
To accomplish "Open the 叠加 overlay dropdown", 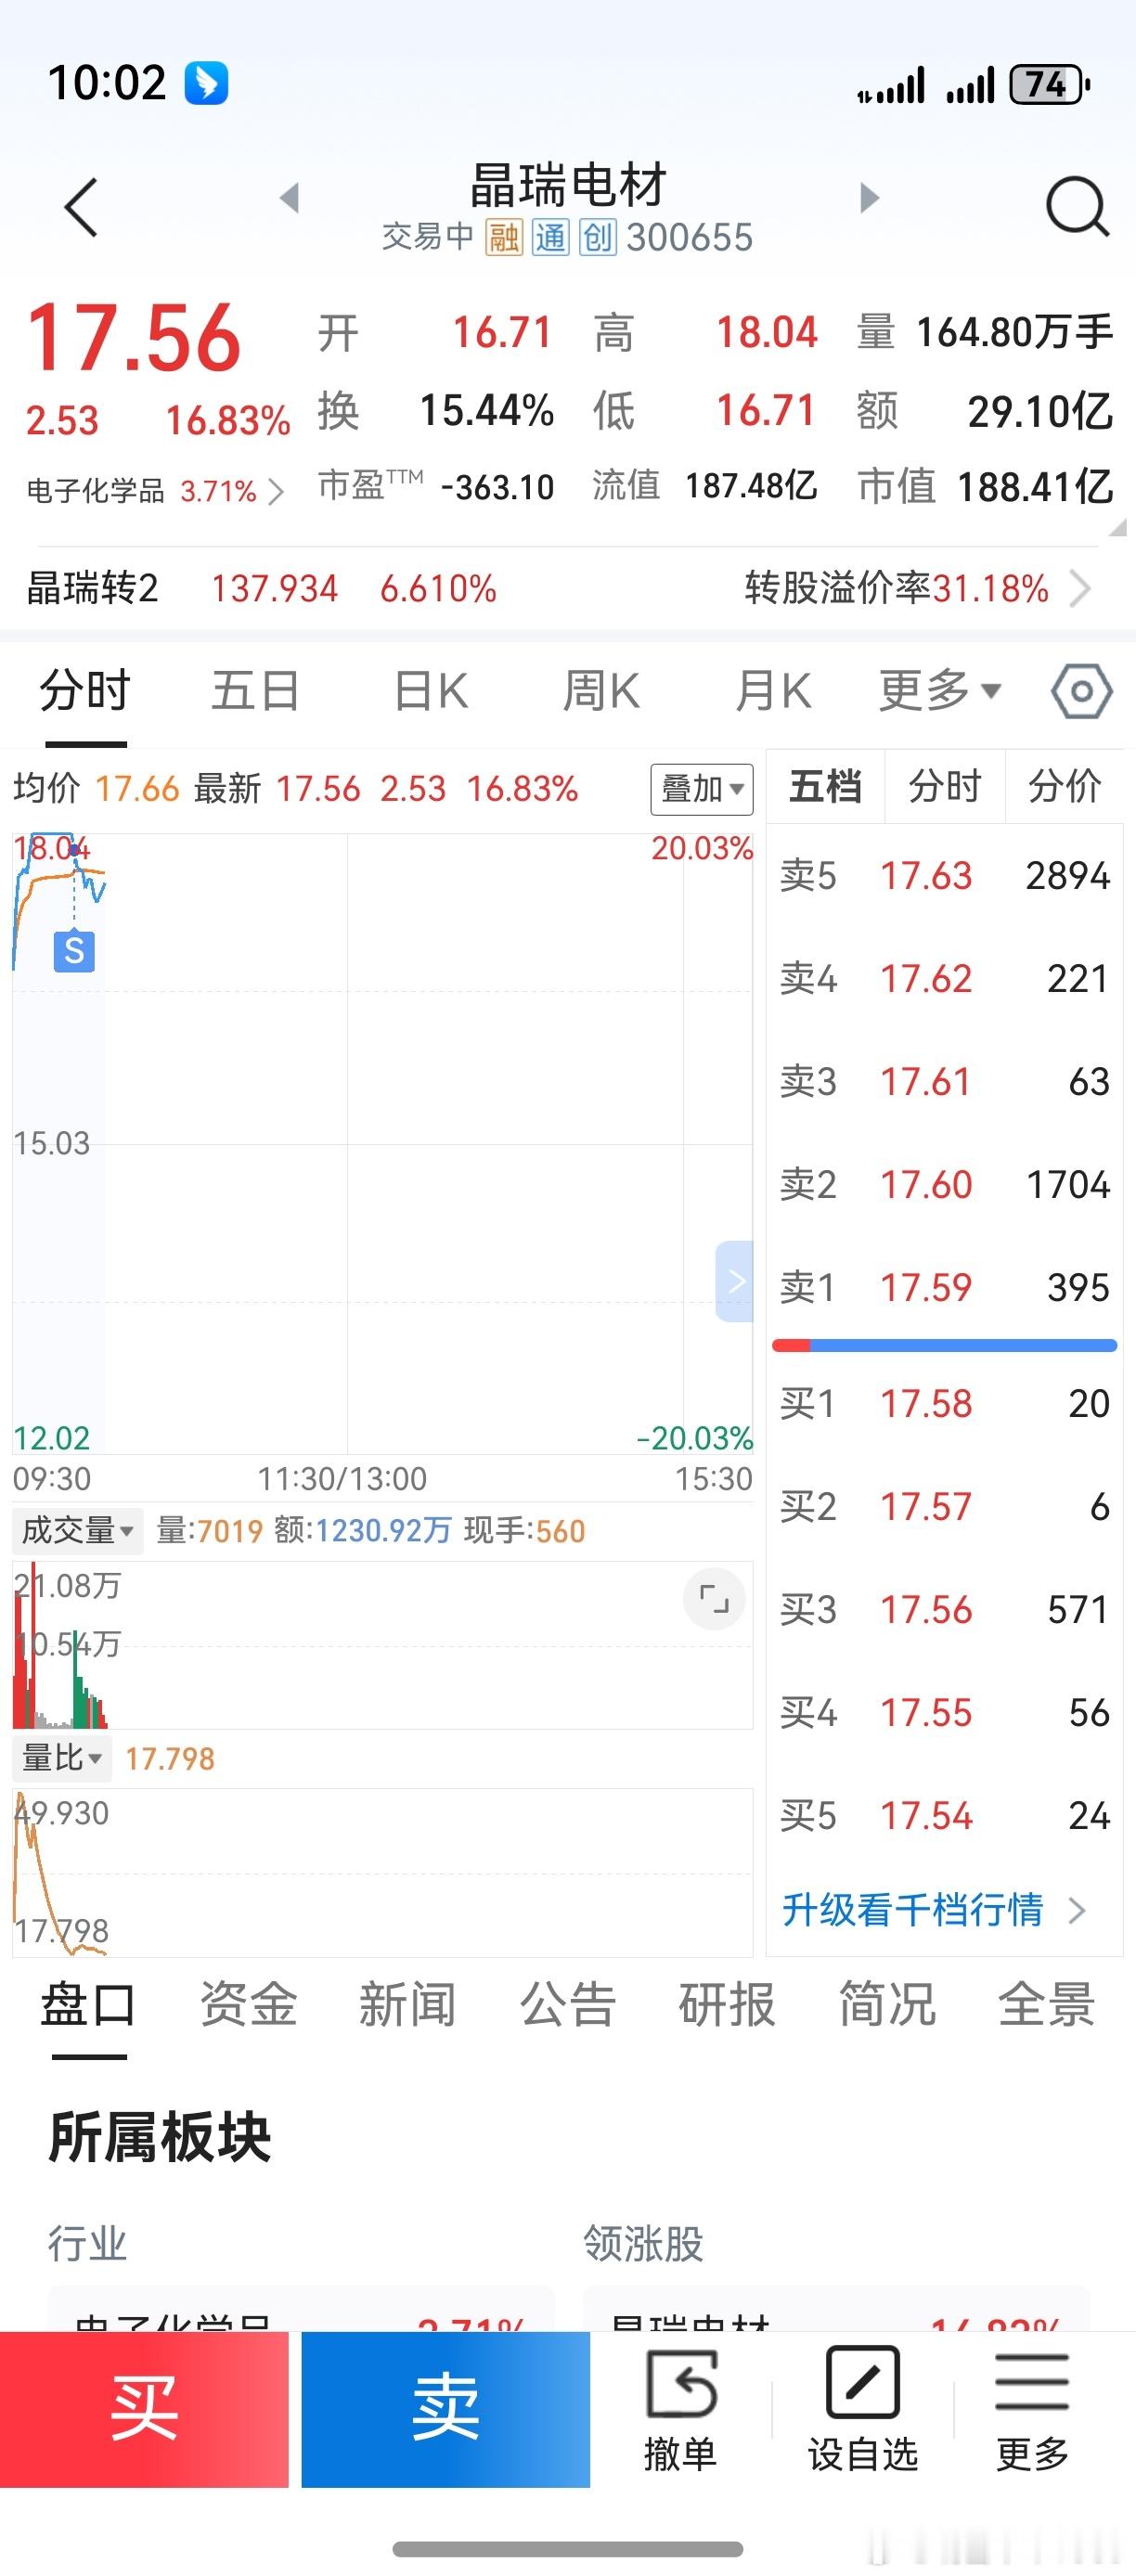I will [x=702, y=789].
